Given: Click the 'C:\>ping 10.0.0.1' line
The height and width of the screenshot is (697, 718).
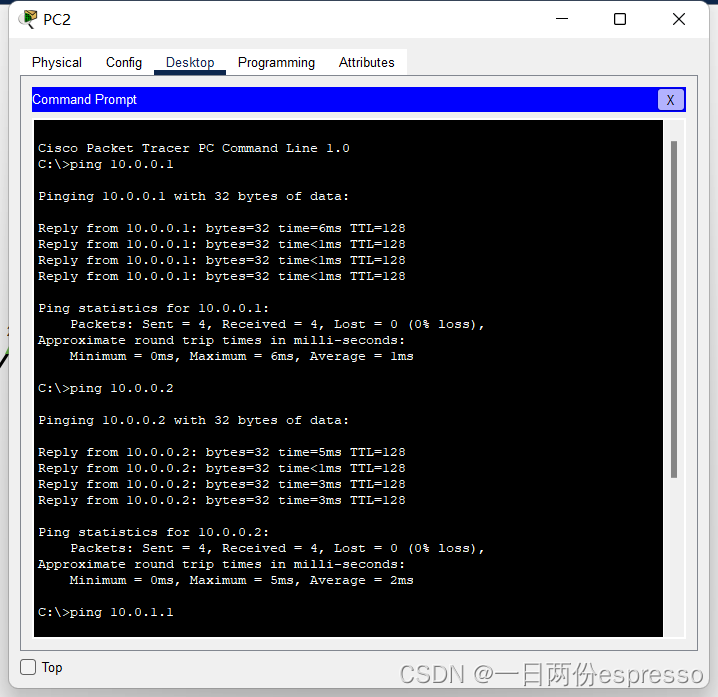Looking at the screenshot, I should coord(106,164).
